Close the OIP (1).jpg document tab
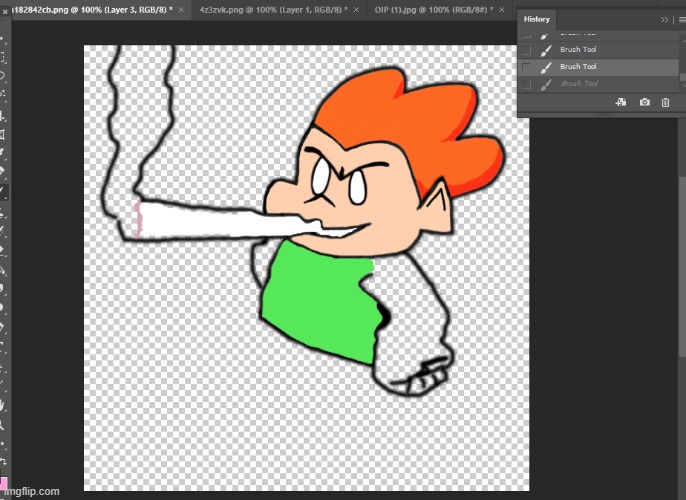686x500 pixels. pyautogui.click(x=502, y=10)
